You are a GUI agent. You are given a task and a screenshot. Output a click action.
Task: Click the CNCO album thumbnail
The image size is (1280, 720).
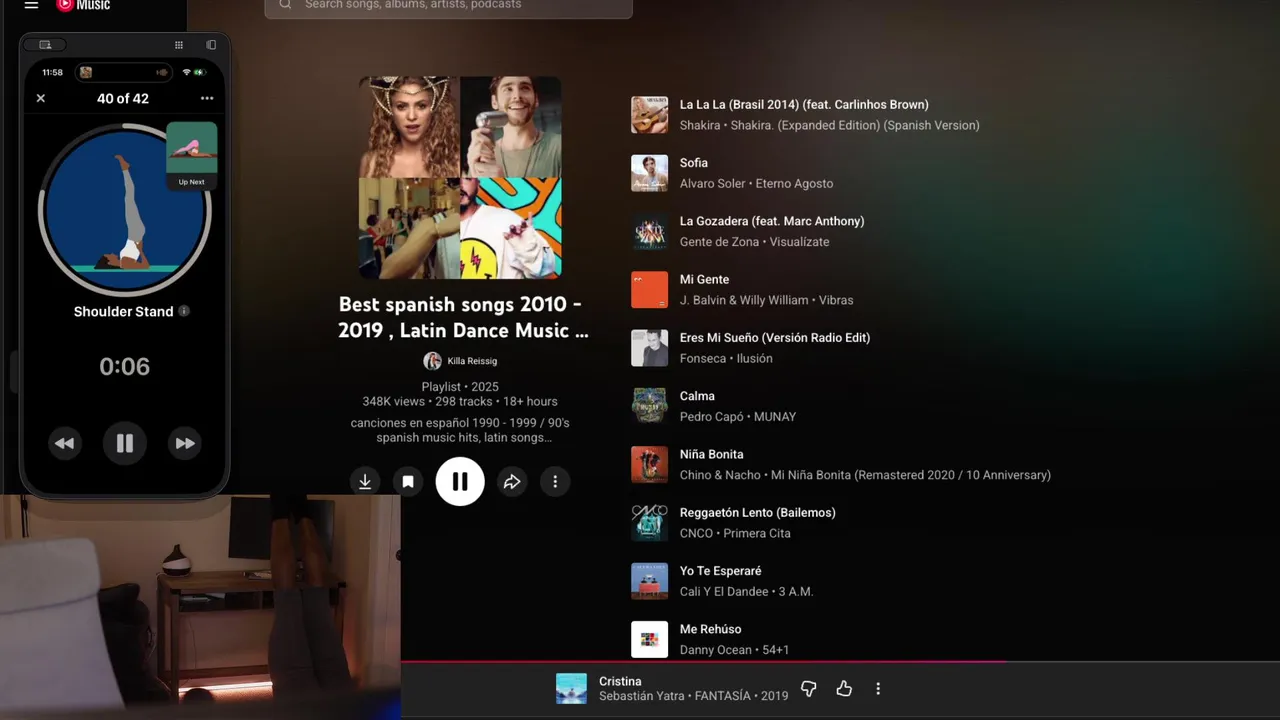649,523
